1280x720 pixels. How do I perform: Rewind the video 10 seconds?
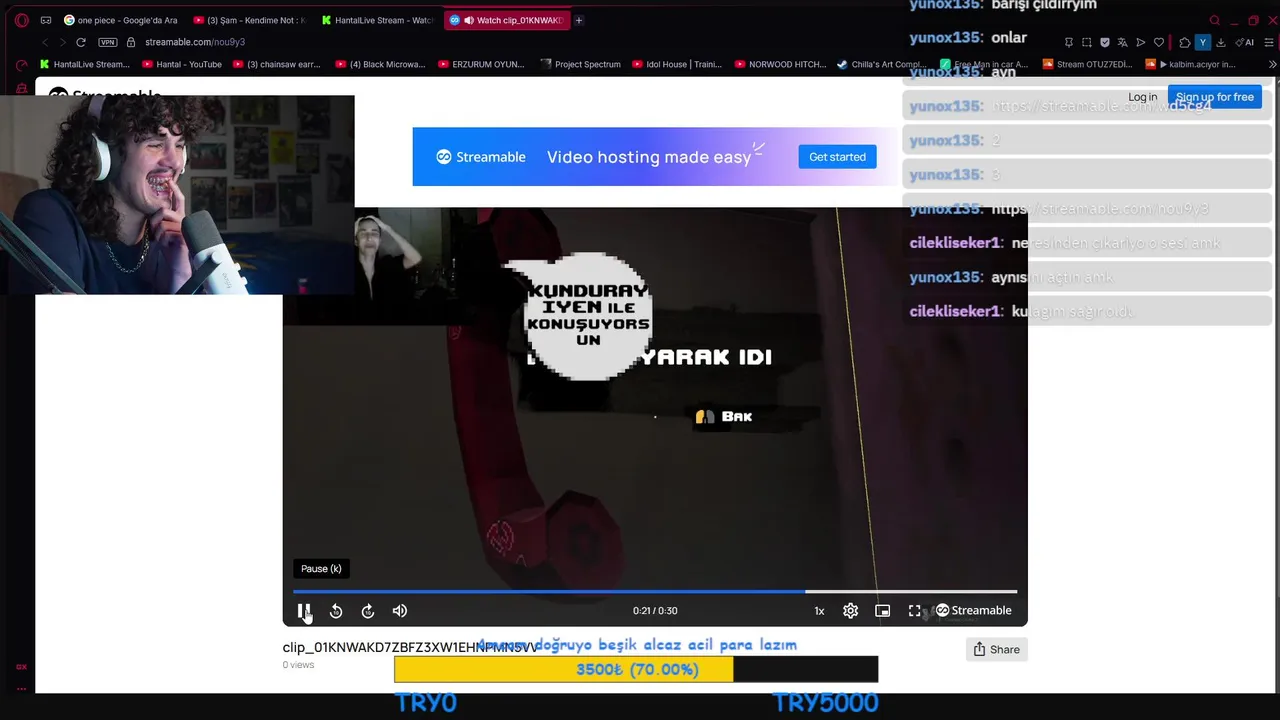[x=336, y=611]
